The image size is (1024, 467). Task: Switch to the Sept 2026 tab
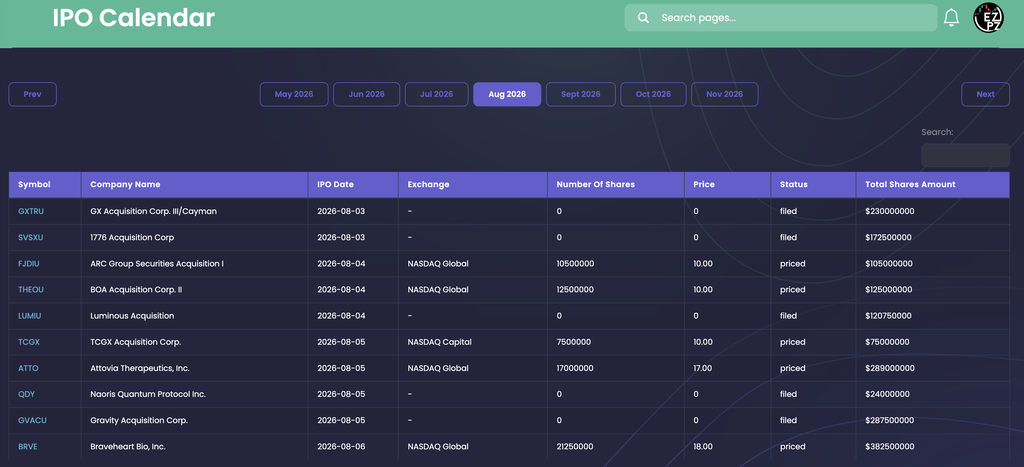(581, 94)
